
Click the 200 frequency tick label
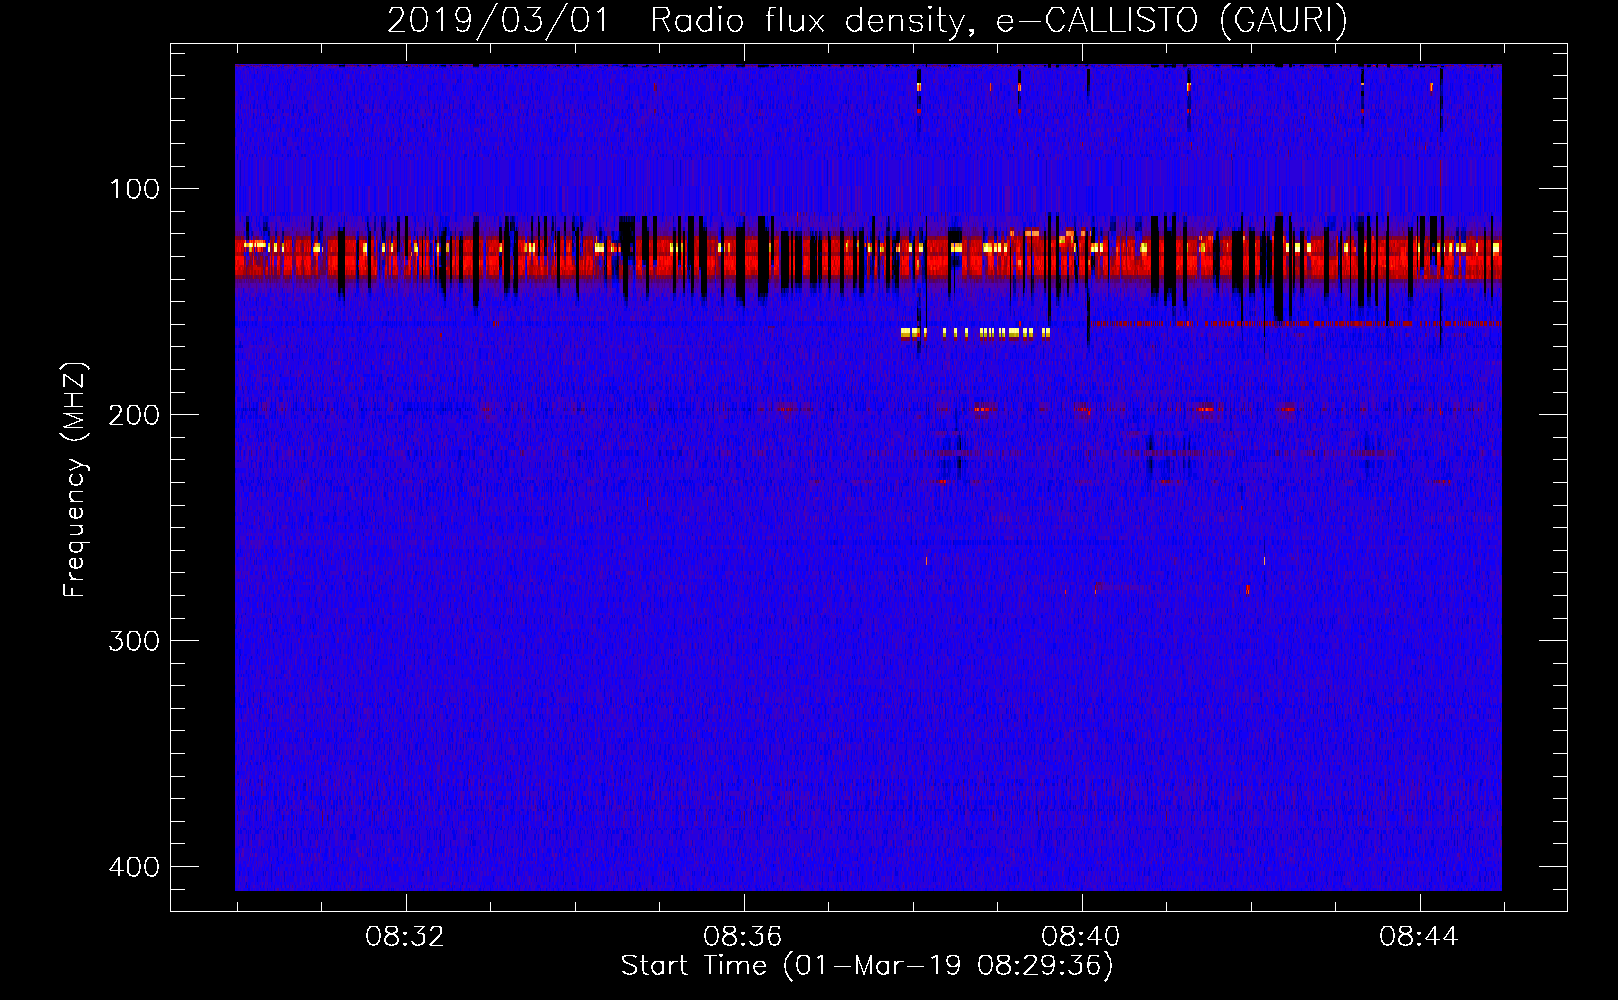[134, 415]
